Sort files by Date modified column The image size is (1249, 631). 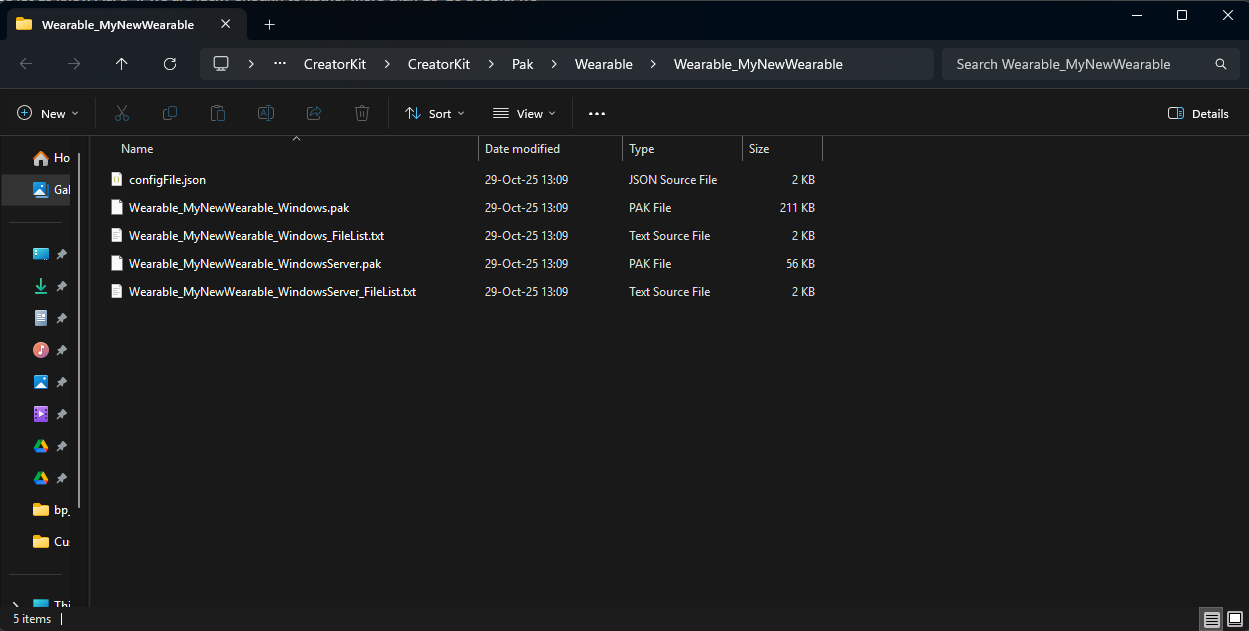tap(522, 149)
